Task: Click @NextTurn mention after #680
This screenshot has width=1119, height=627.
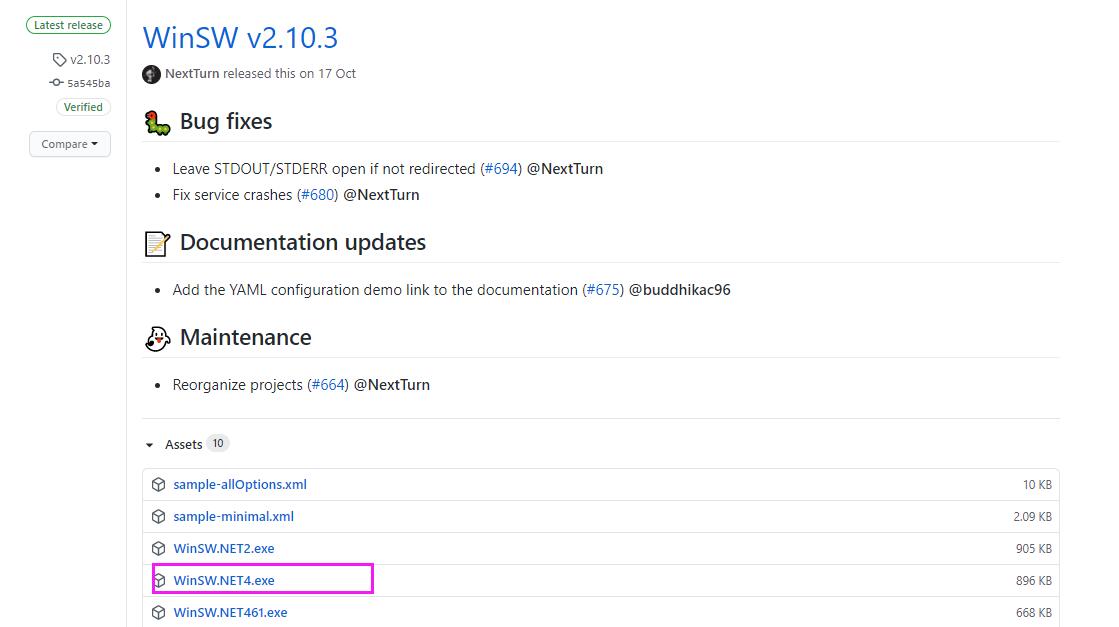Action: click(381, 195)
